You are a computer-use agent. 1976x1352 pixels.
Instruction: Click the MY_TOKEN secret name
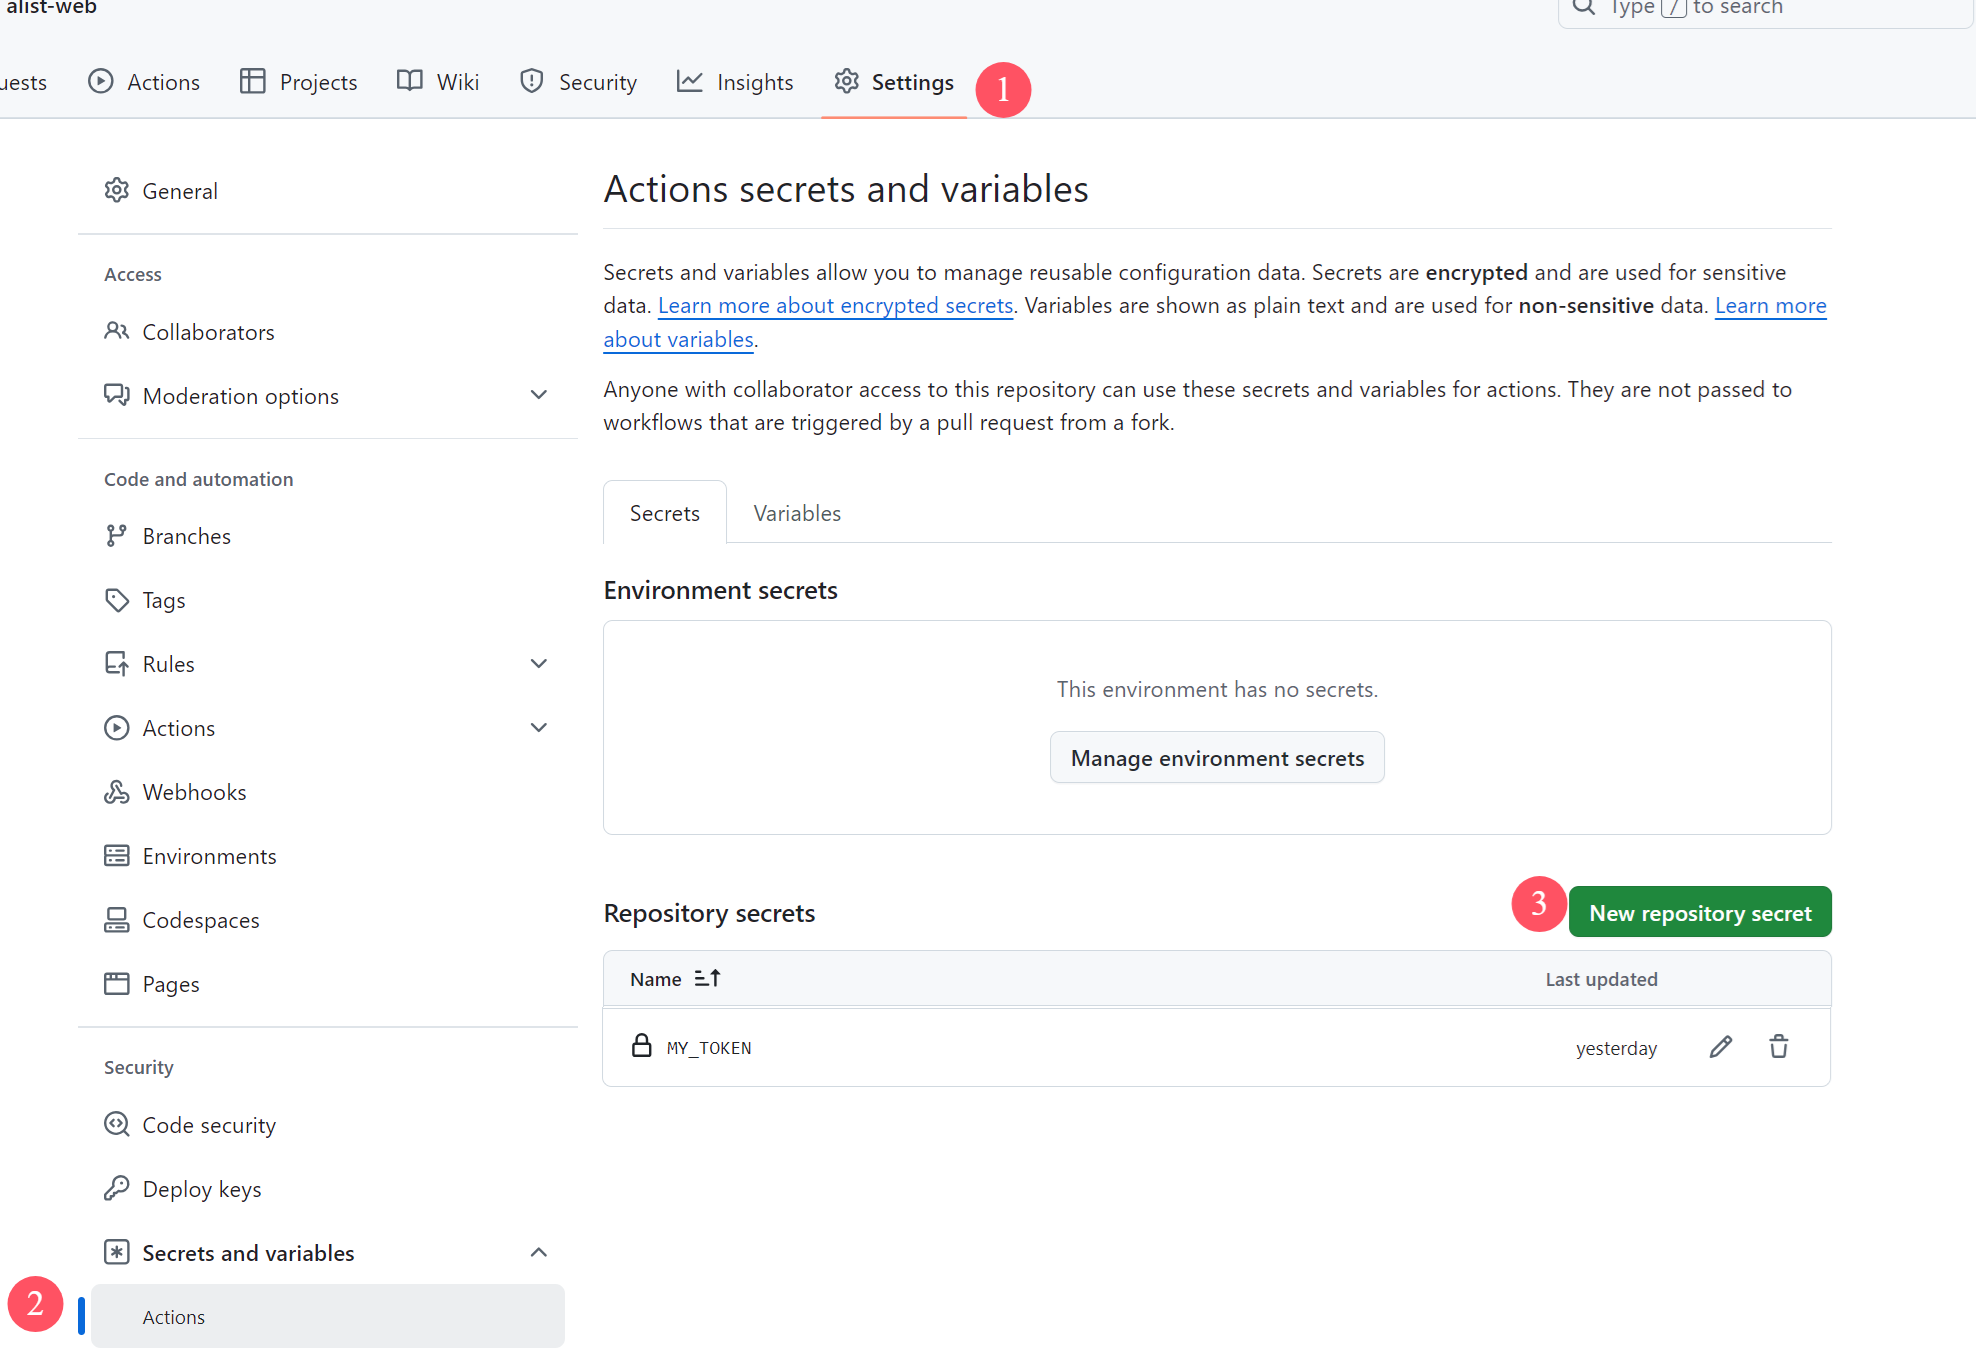(x=709, y=1048)
